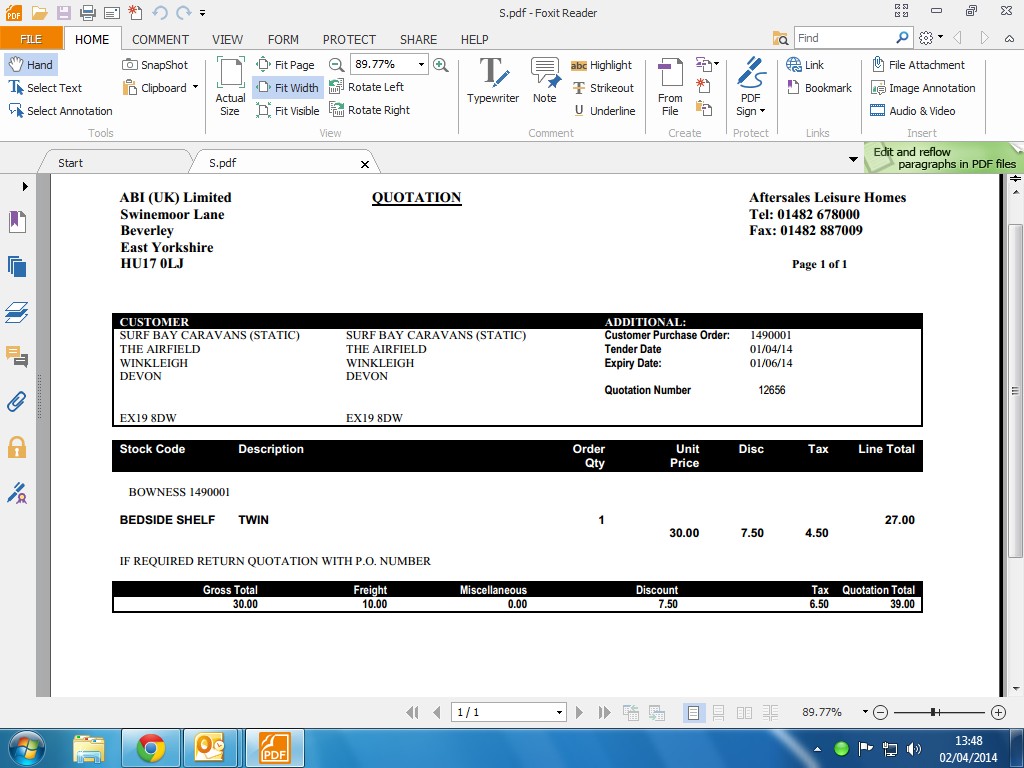Click the Undo arrow icon
The height and width of the screenshot is (768, 1024).
pyautogui.click(x=159, y=12)
